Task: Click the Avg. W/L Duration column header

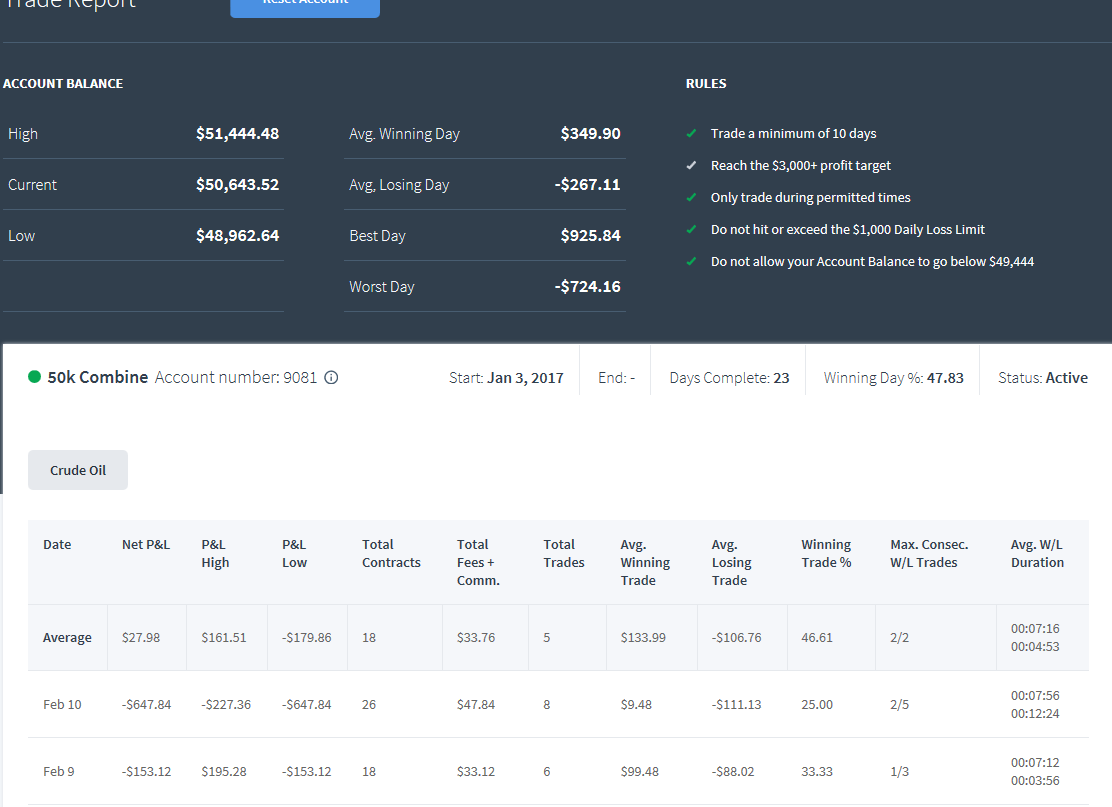Action: click(1037, 553)
